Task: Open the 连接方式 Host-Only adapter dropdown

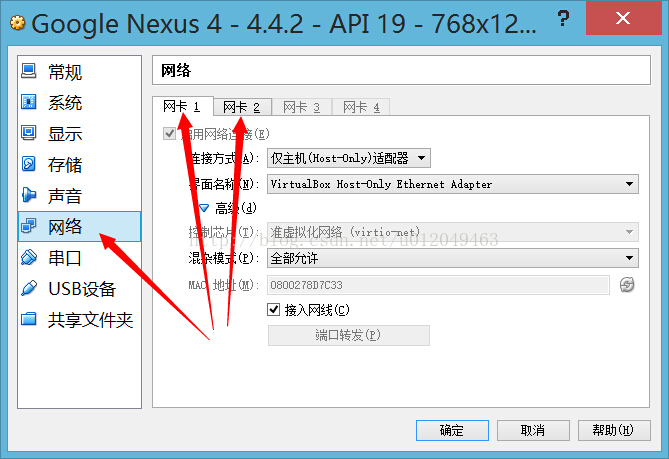Action: tap(349, 158)
